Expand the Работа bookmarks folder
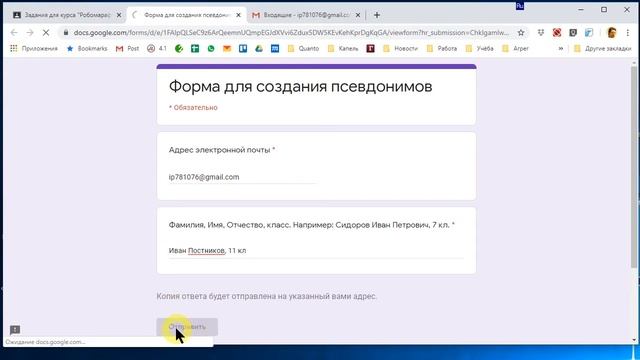Image resolution: width=640 pixels, height=360 pixels. point(442,49)
